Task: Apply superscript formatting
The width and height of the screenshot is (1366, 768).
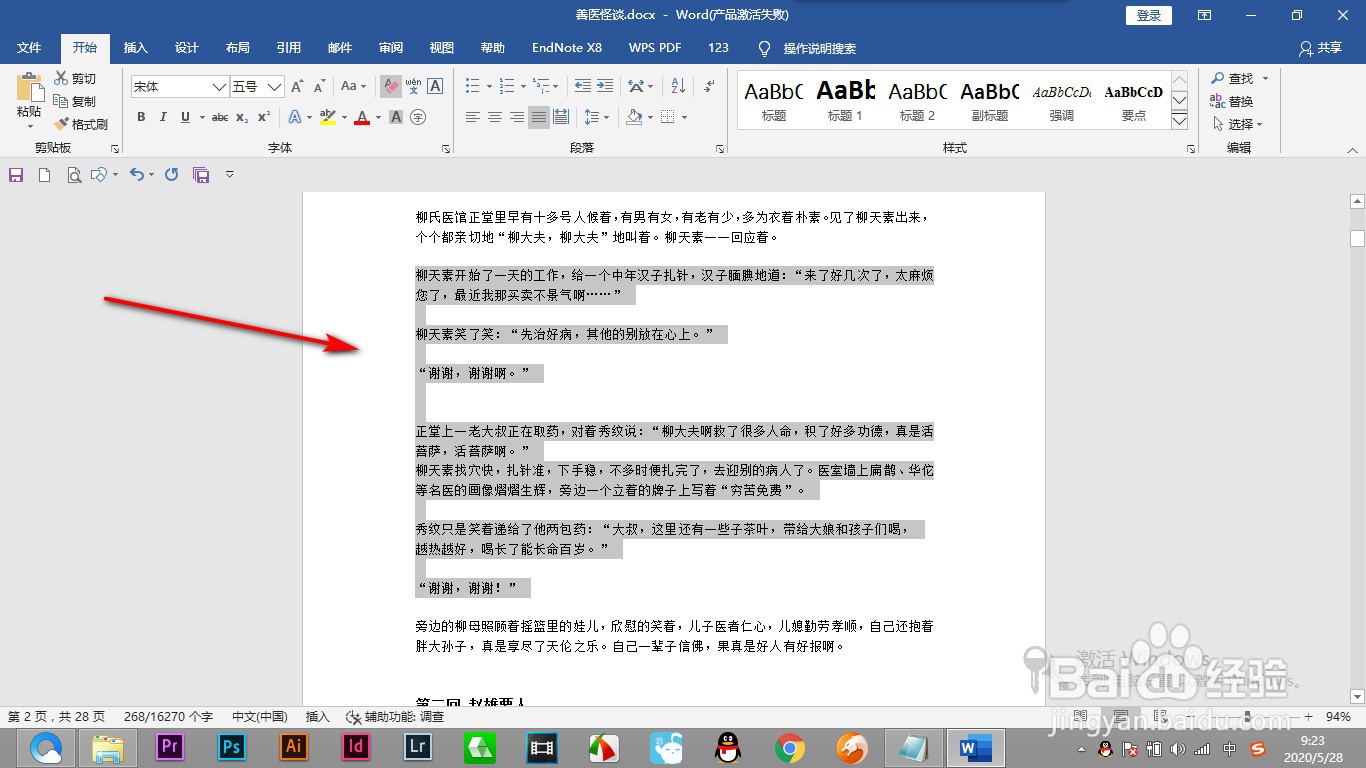Action: click(262, 117)
